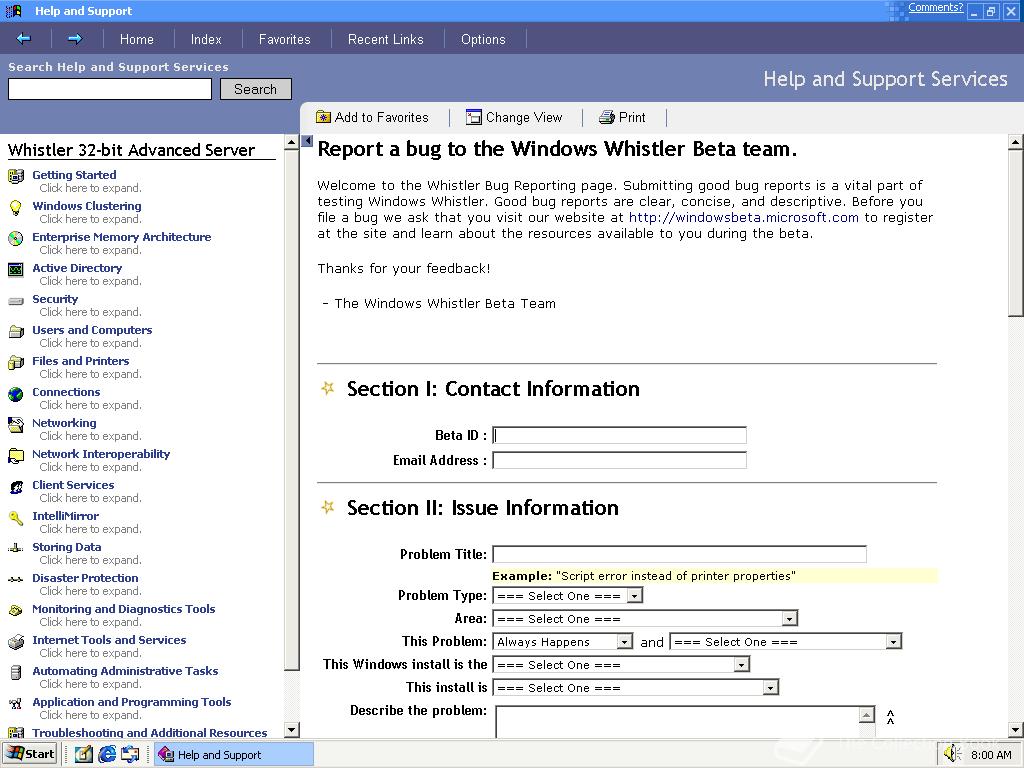This screenshot has height=768, width=1024.
Task: Click the Help and Support taskbar button
Action: pyautogui.click(x=234, y=754)
